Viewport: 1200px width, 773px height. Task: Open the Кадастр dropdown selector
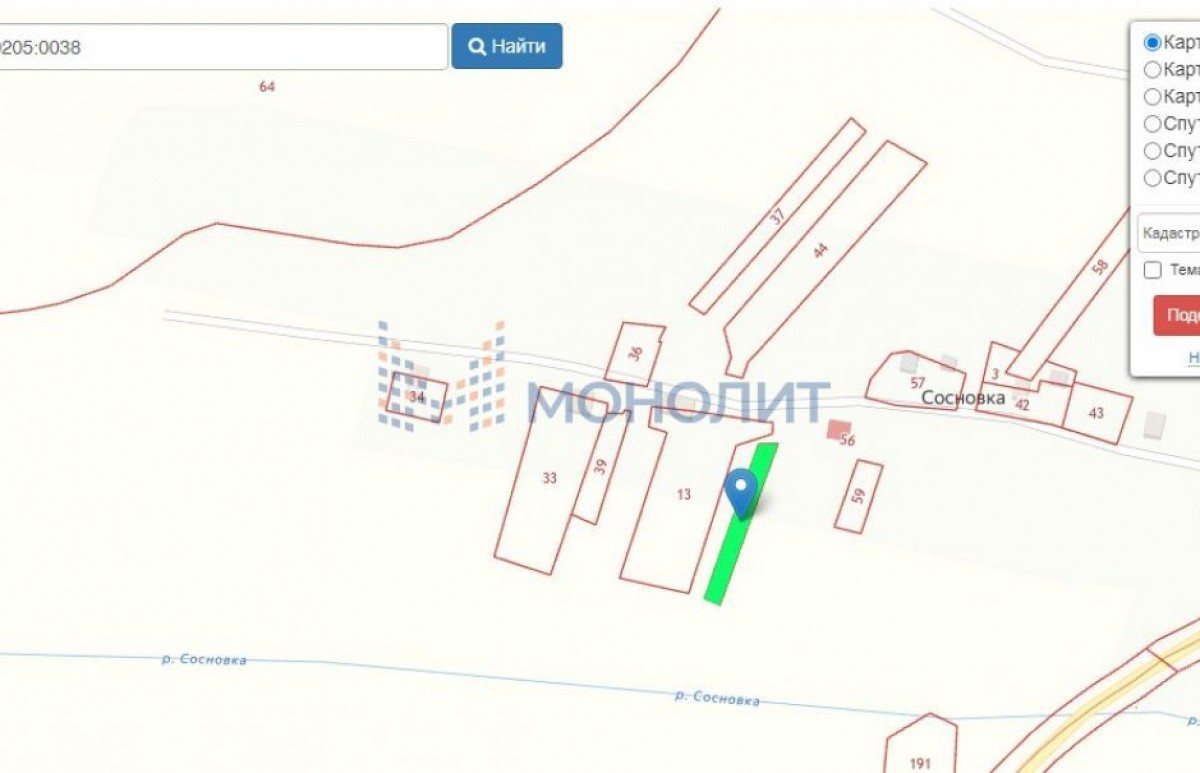(1169, 232)
